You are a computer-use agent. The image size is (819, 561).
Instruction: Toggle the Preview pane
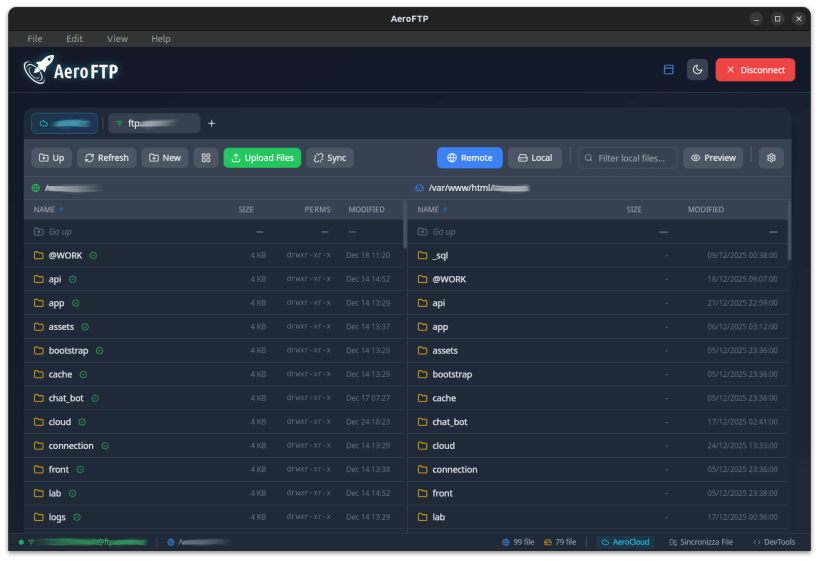coord(713,158)
